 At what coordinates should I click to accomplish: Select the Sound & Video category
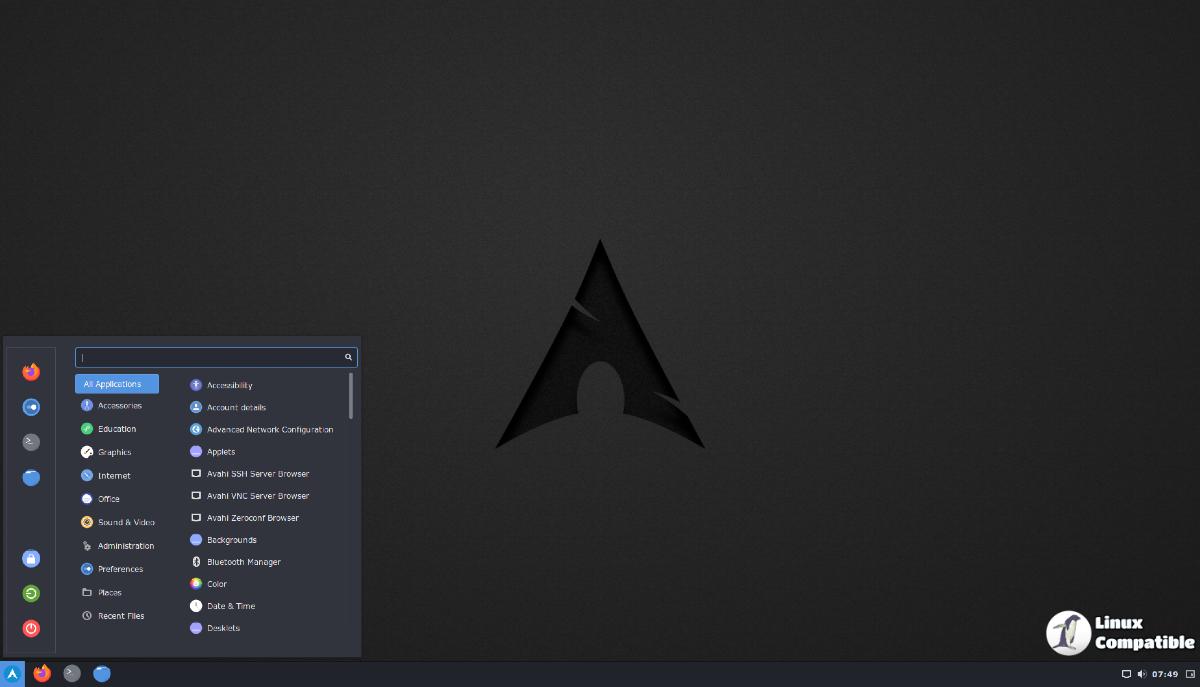[125, 522]
